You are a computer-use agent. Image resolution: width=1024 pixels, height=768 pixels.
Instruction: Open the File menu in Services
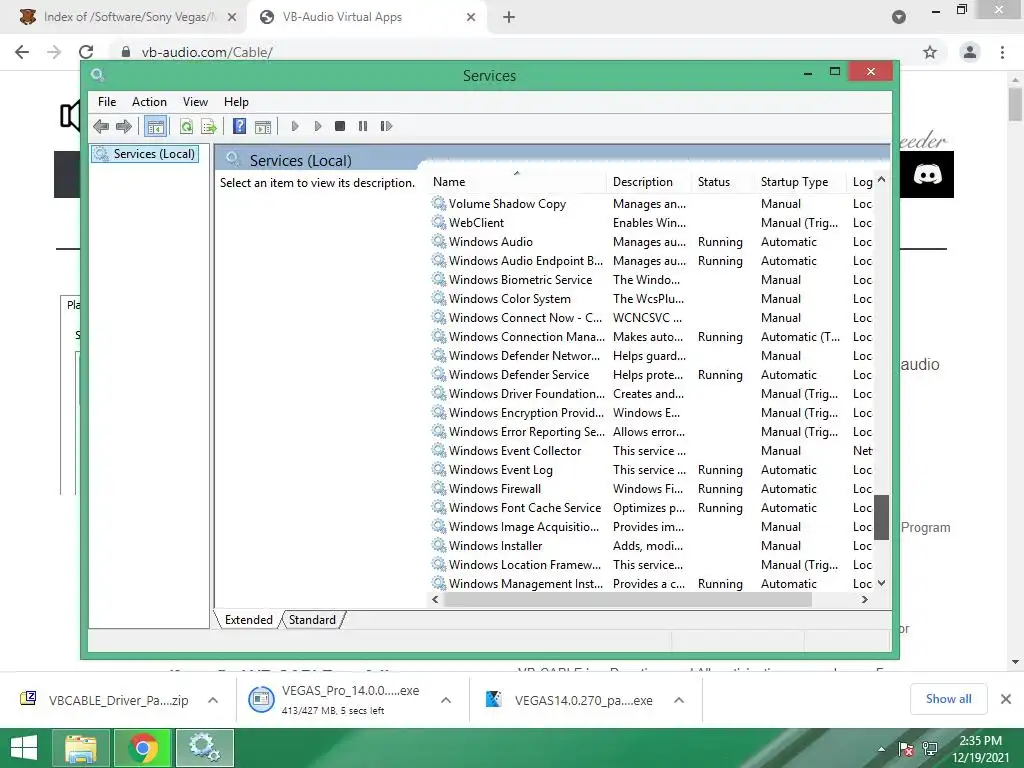(107, 102)
